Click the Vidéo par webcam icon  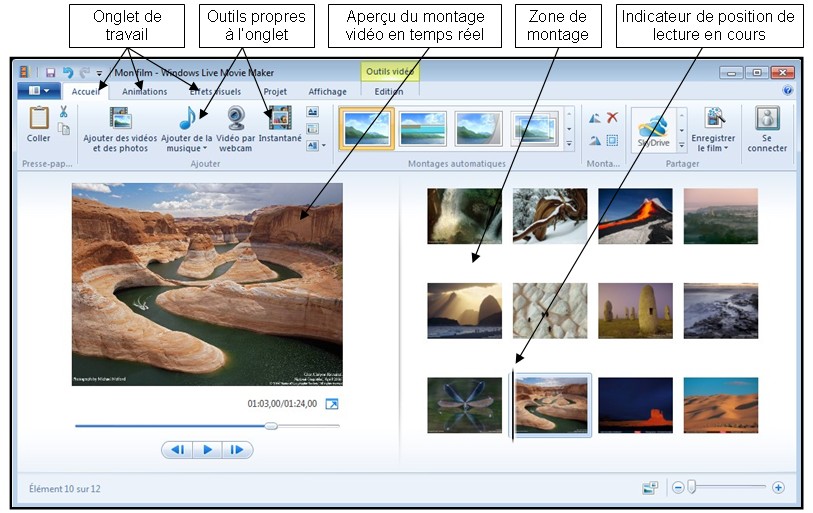tap(236, 119)
